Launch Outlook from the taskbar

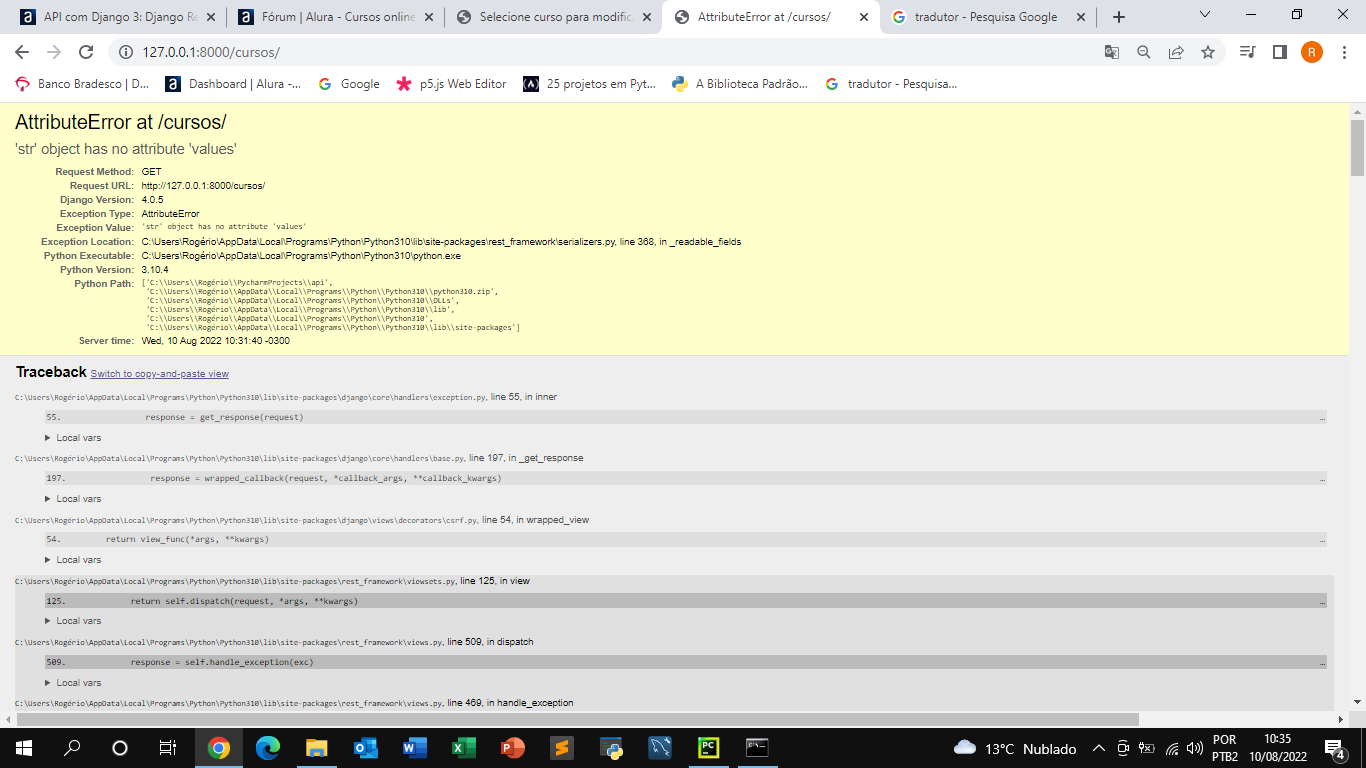click(x=365, y=748)
